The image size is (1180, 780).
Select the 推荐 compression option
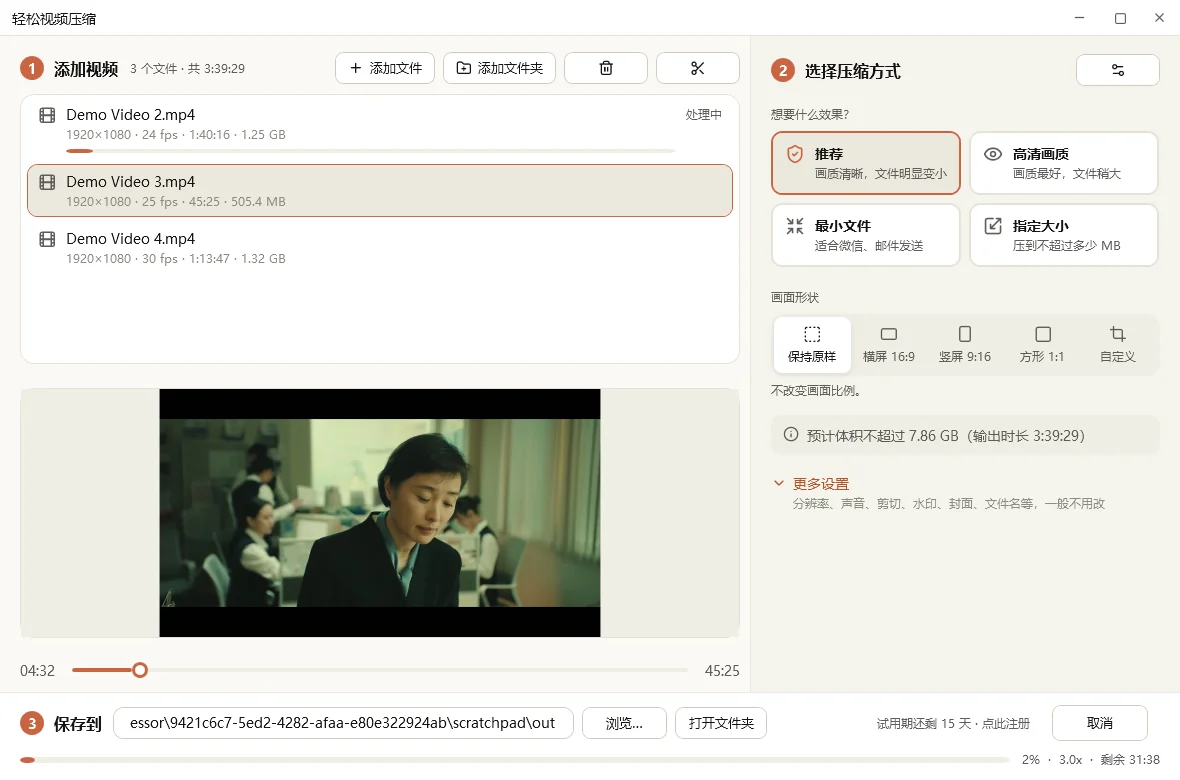(865, 163)
